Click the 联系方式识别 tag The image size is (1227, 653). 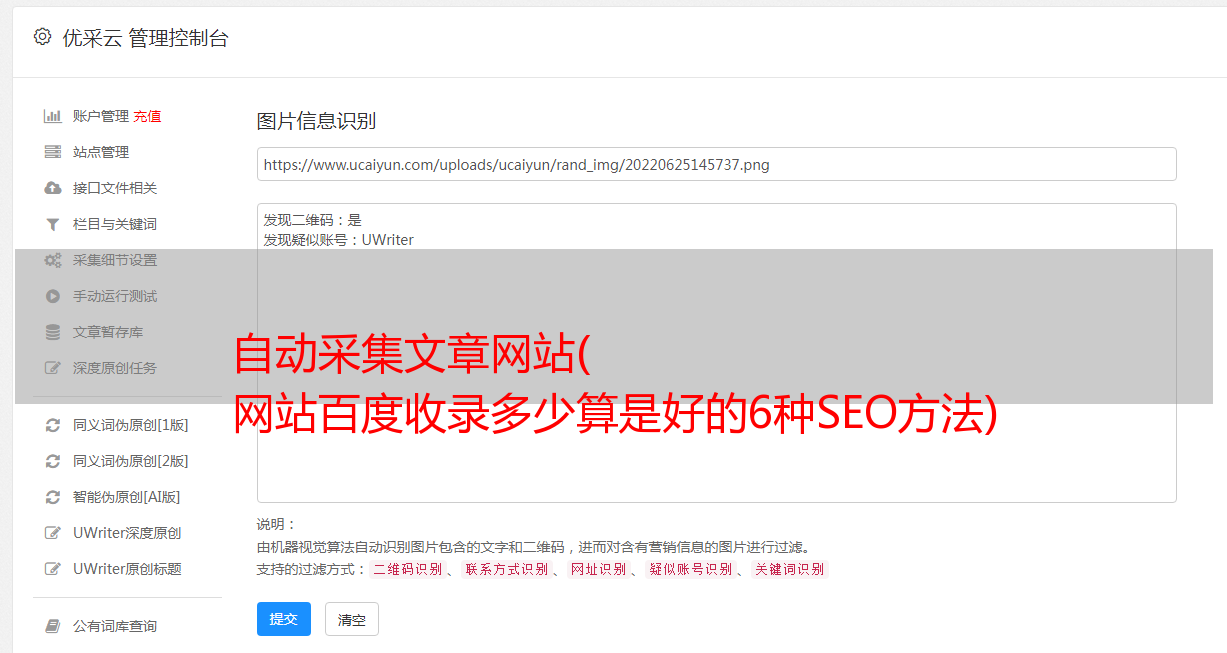pos(506,569)
